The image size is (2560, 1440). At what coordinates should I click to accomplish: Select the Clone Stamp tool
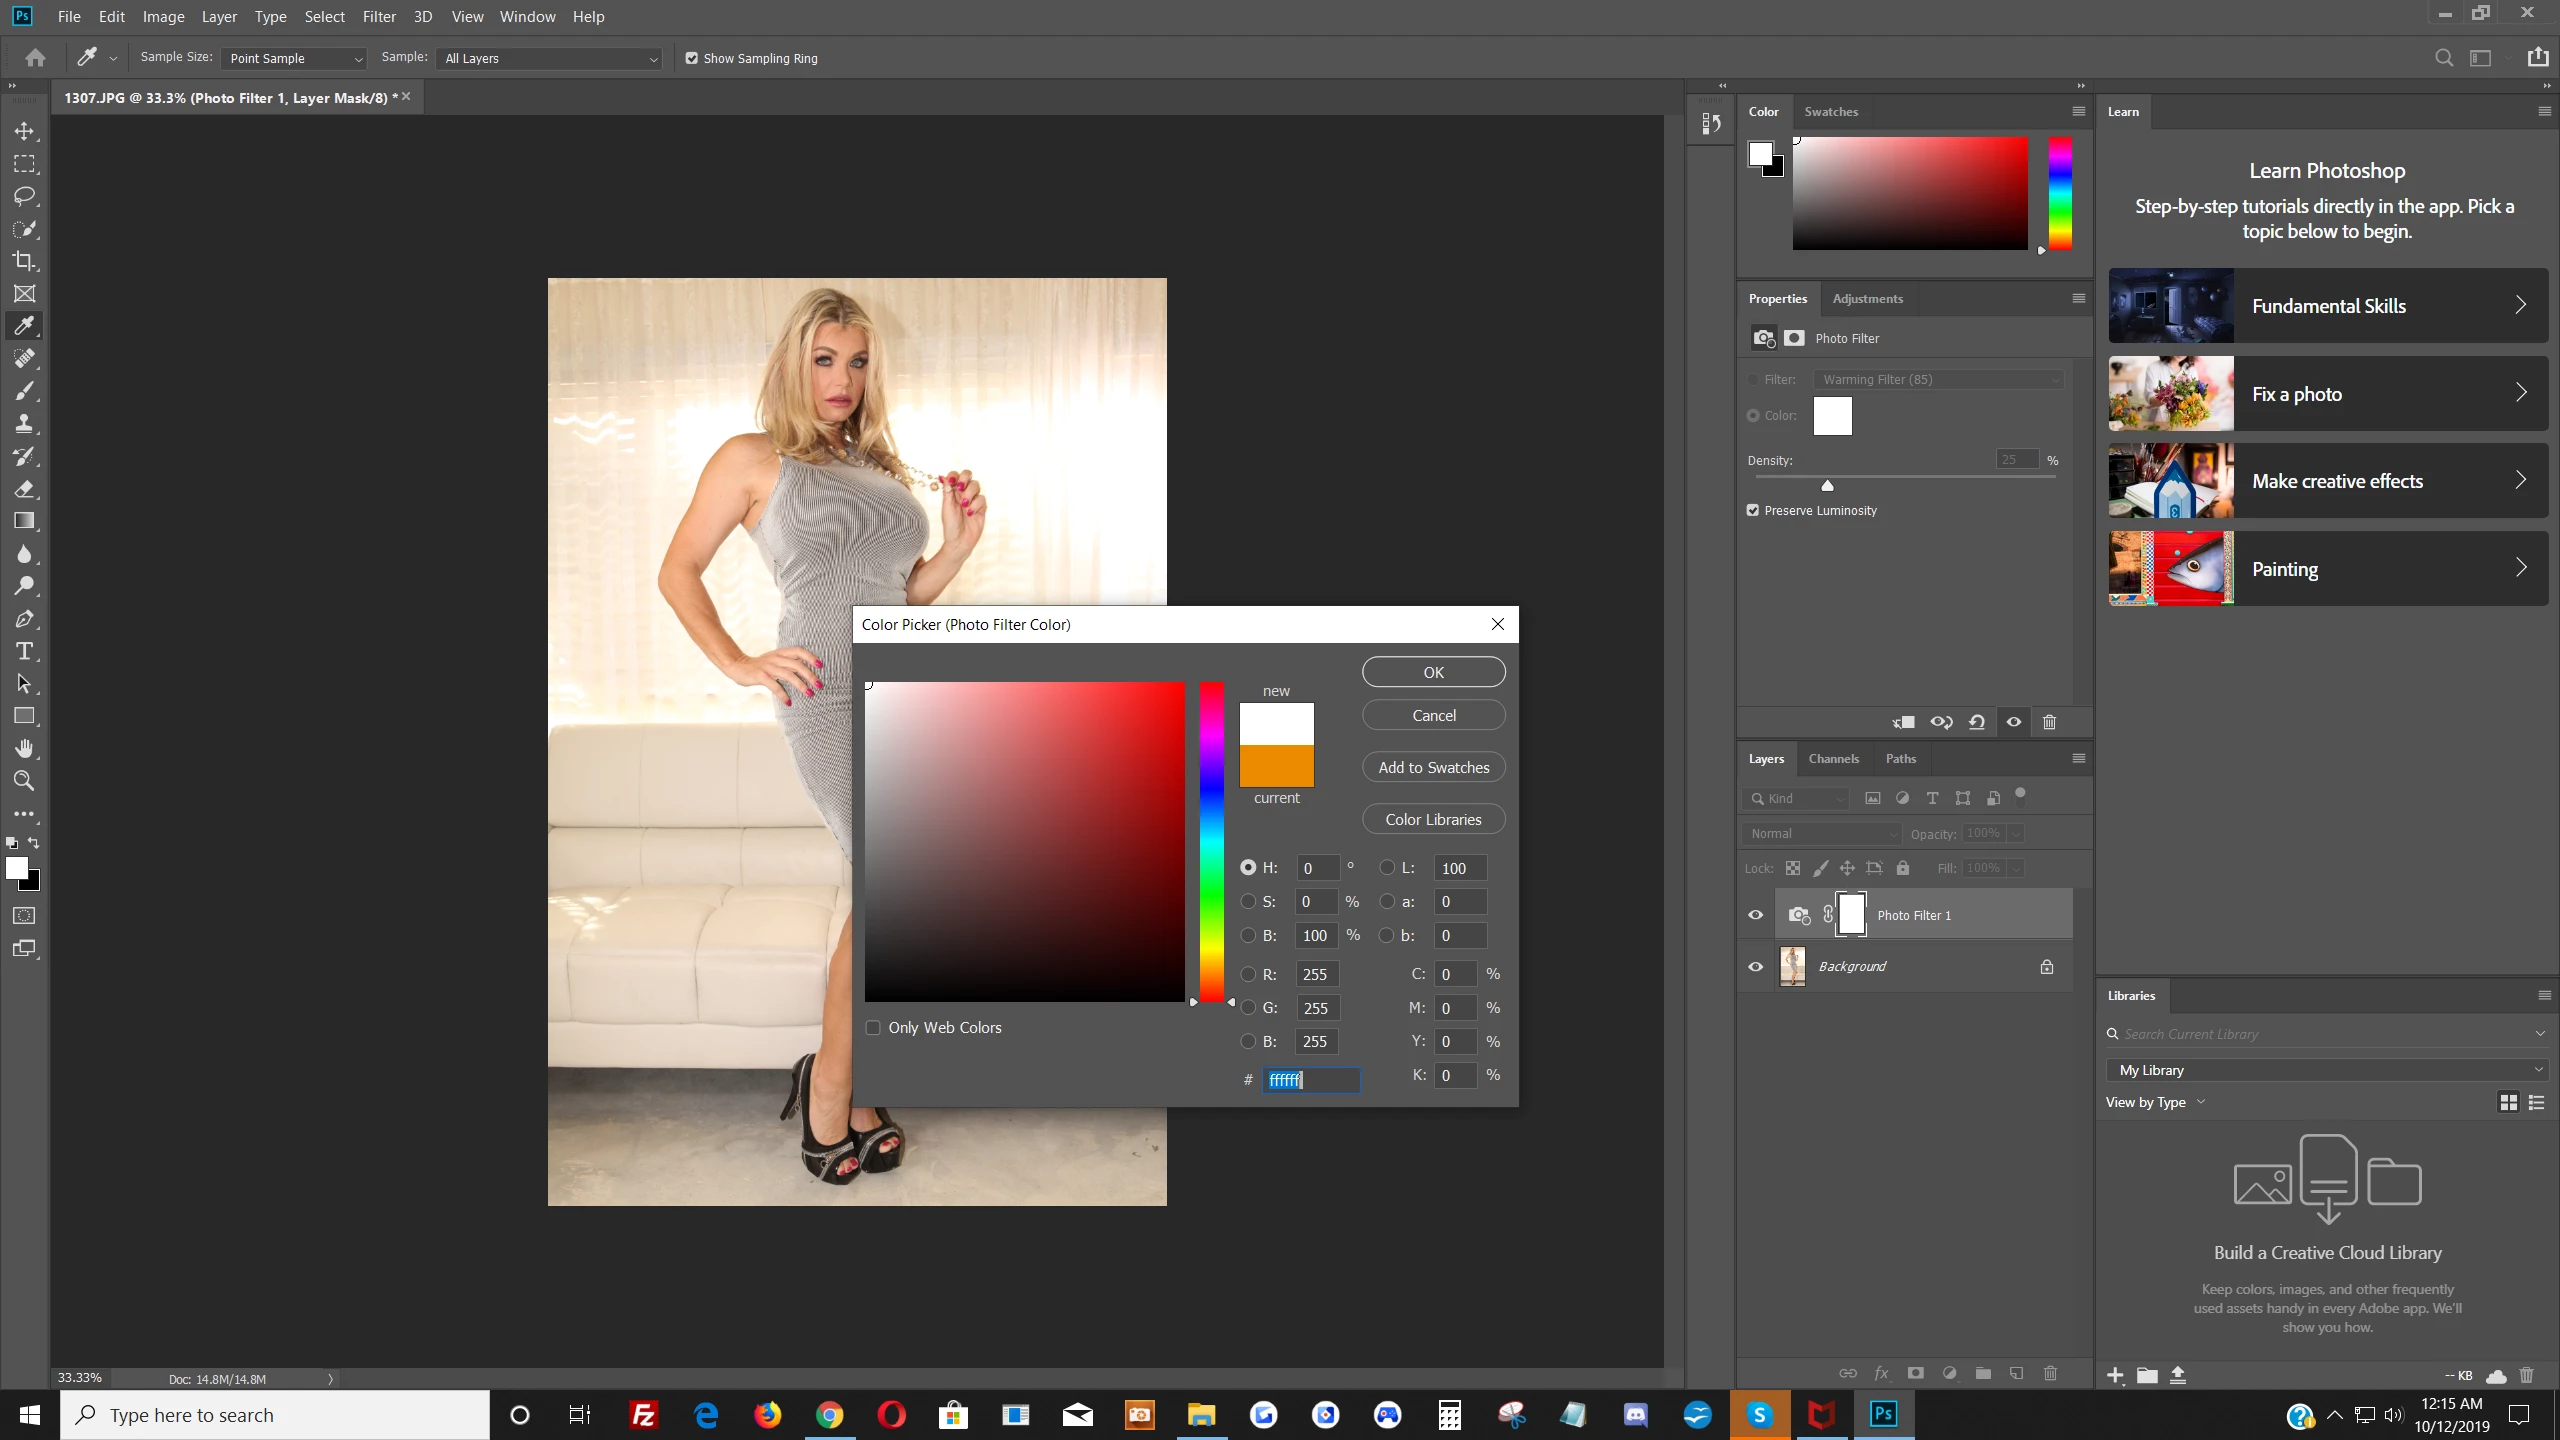pyautogui.click(x=24, y=424)
